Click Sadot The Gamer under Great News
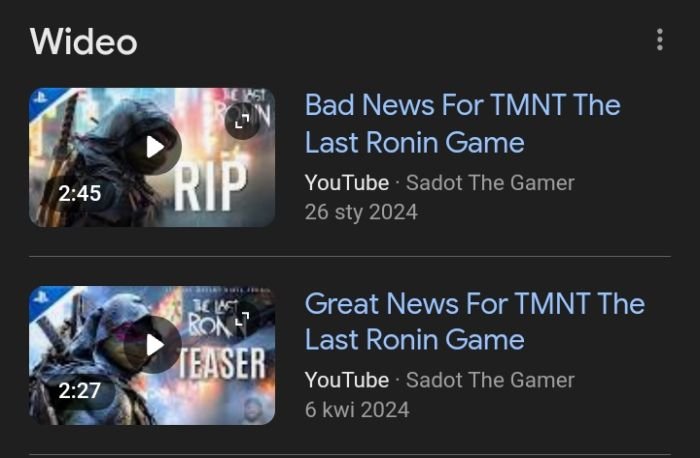 pos(490,381)
